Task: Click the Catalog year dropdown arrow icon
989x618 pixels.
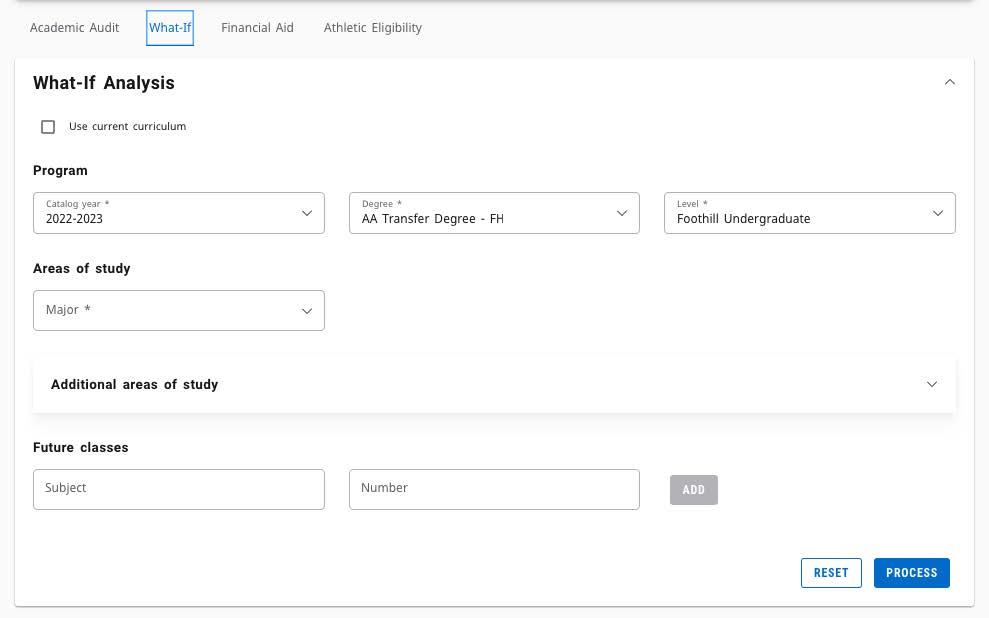Action: coord(307,213)
